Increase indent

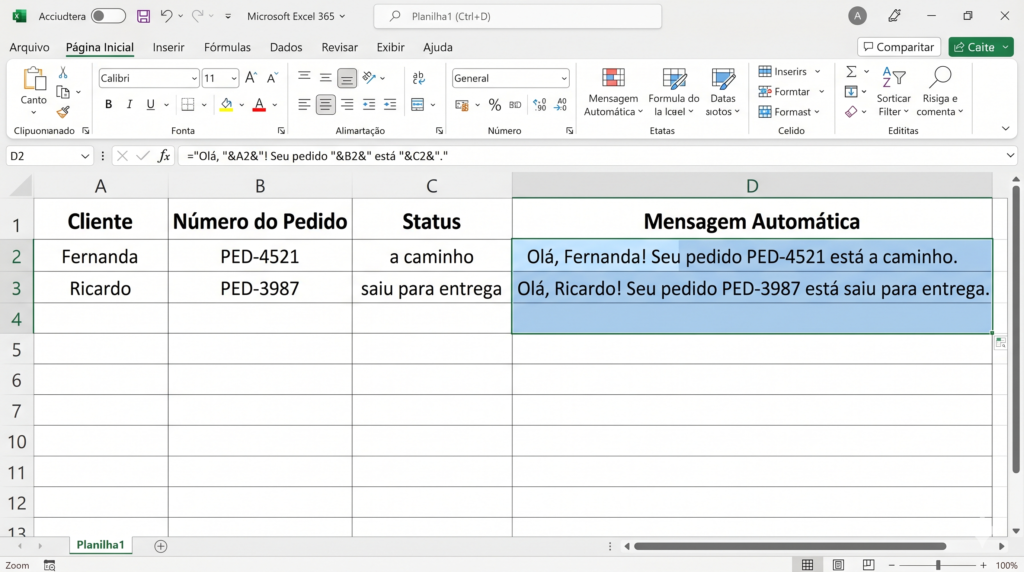(390, 104)
